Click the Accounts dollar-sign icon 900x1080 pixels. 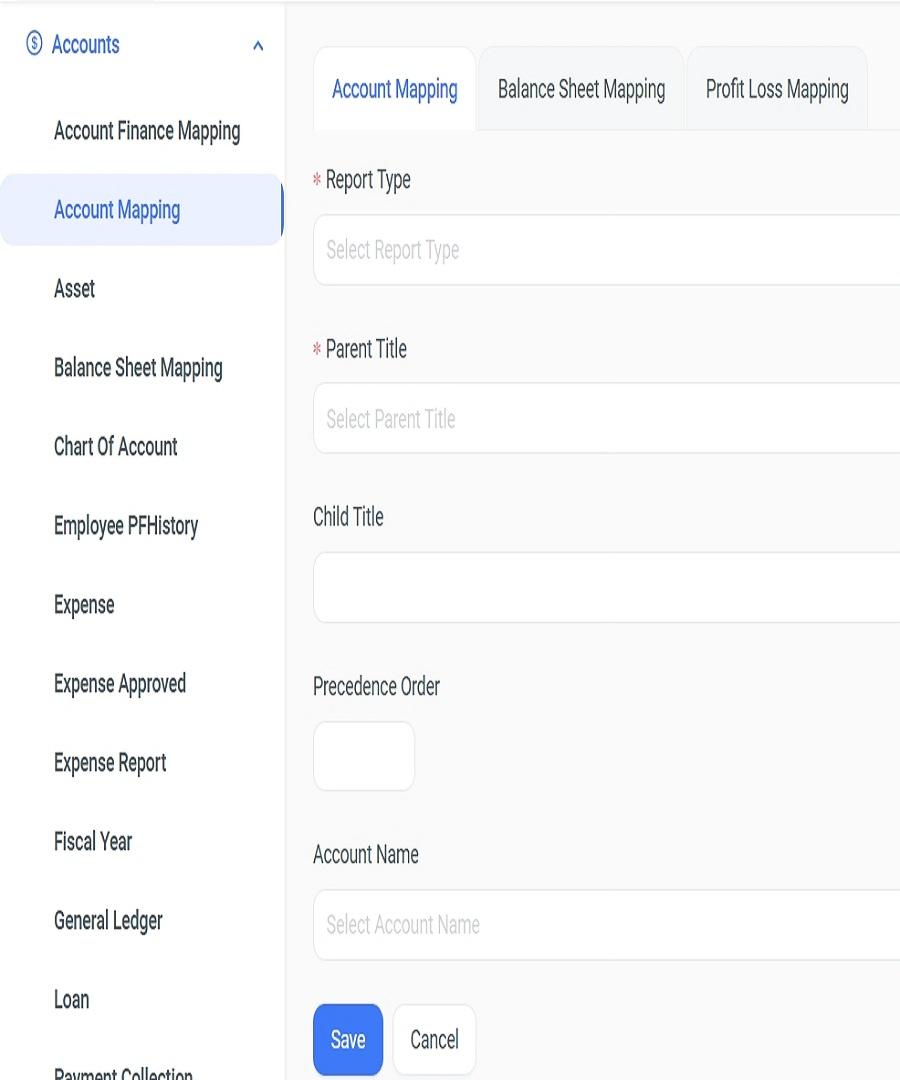click(35, 44)
